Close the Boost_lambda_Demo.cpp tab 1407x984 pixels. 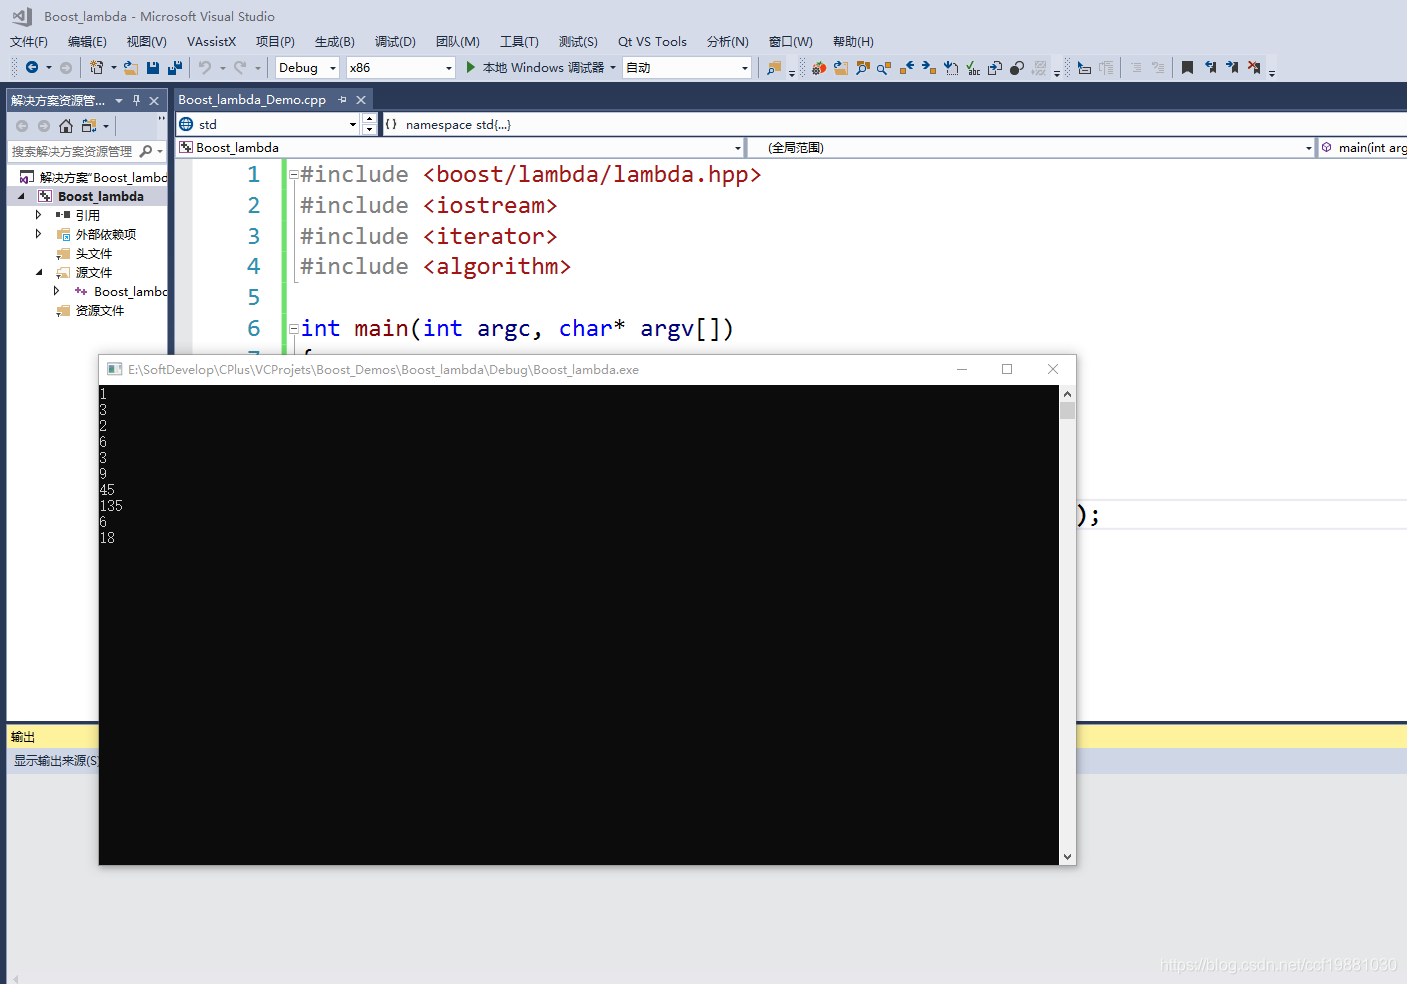pyautogui.click(x=361, y=100)
